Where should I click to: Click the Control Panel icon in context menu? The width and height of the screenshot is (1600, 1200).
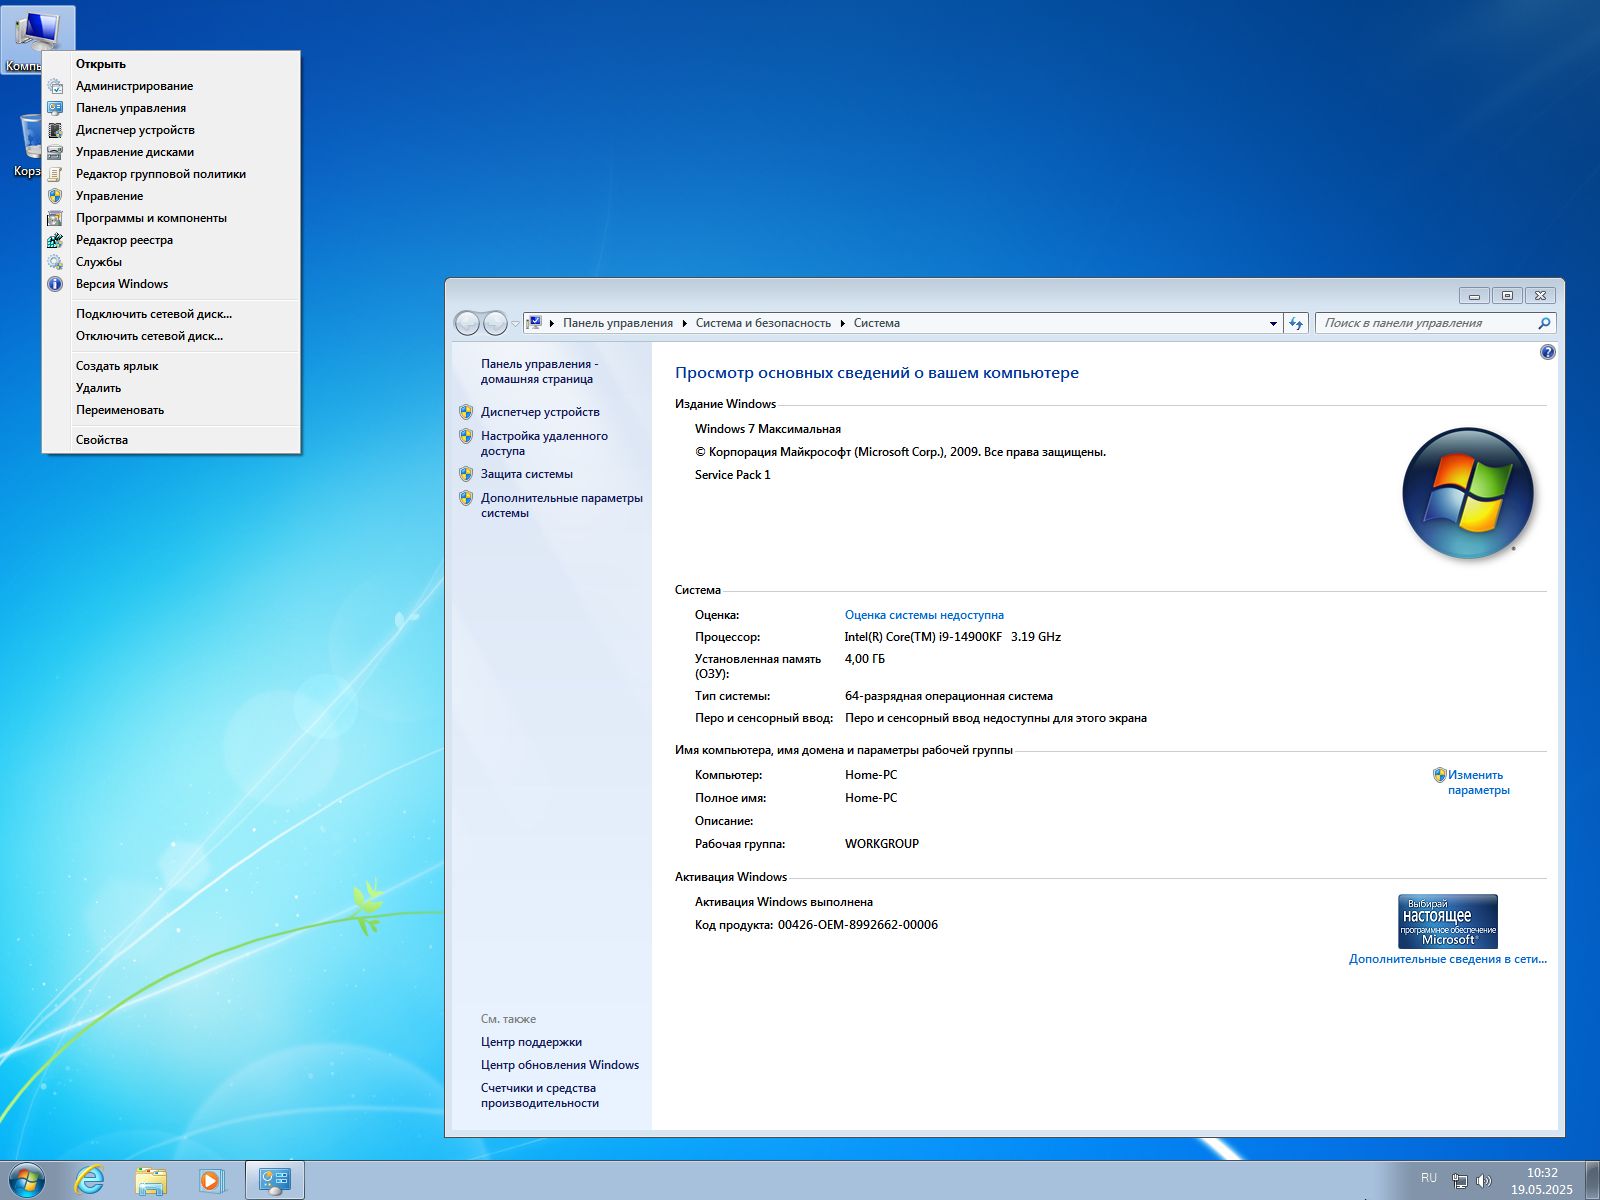(56, 108)
